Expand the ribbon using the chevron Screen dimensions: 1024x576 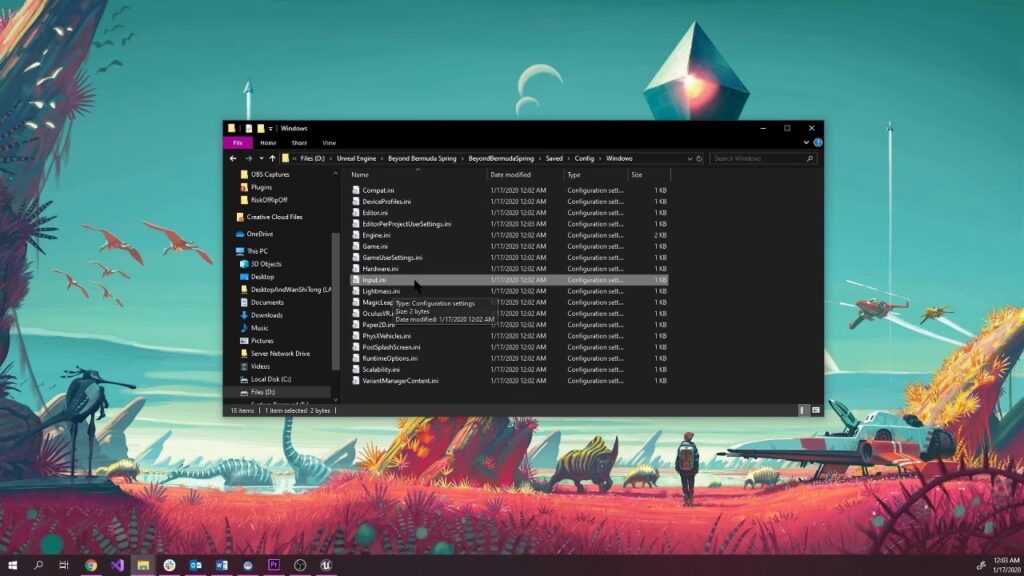(x=807, y=143)
